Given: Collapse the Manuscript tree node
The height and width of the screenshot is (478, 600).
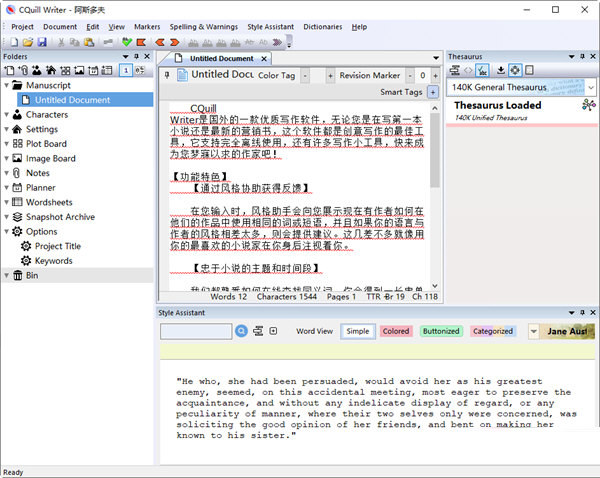Looking at the screenshot, I should point(6,85).
